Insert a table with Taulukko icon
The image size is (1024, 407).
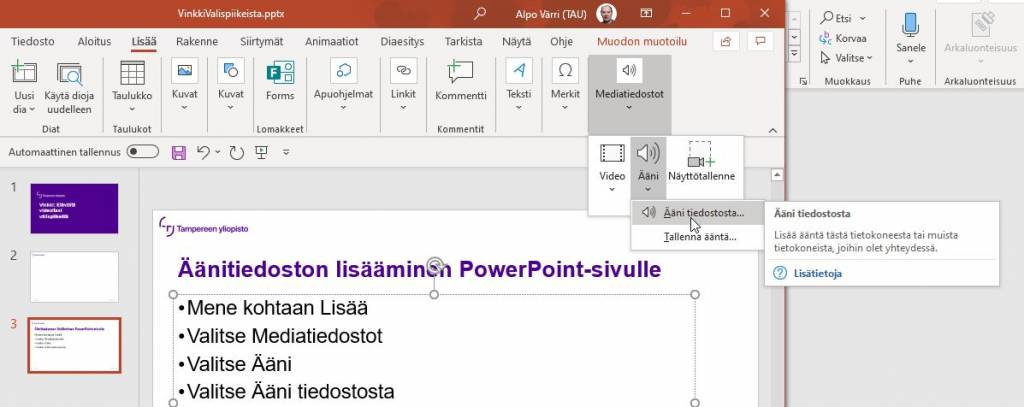click(x=132, y=73)
